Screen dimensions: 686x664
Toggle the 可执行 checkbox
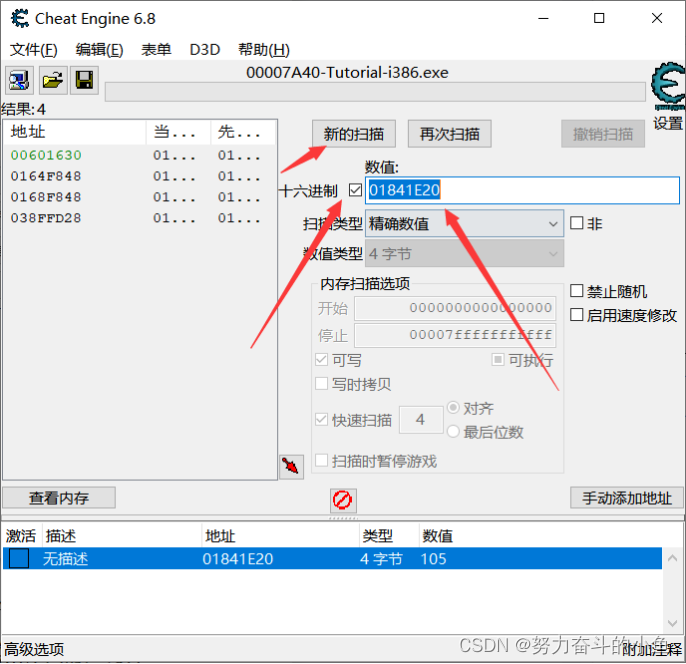[497, 360]
